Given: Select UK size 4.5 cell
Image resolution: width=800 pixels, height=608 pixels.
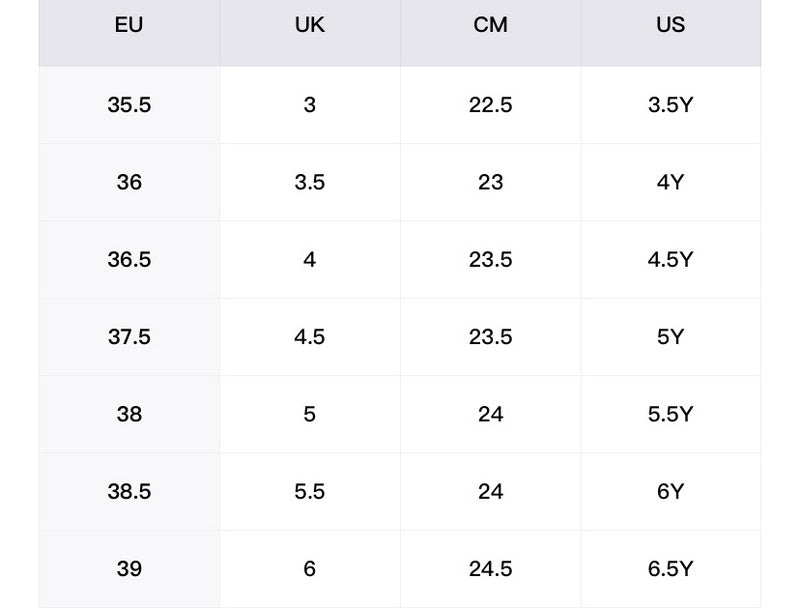Looking at the screenshot, I should [310, 337].
